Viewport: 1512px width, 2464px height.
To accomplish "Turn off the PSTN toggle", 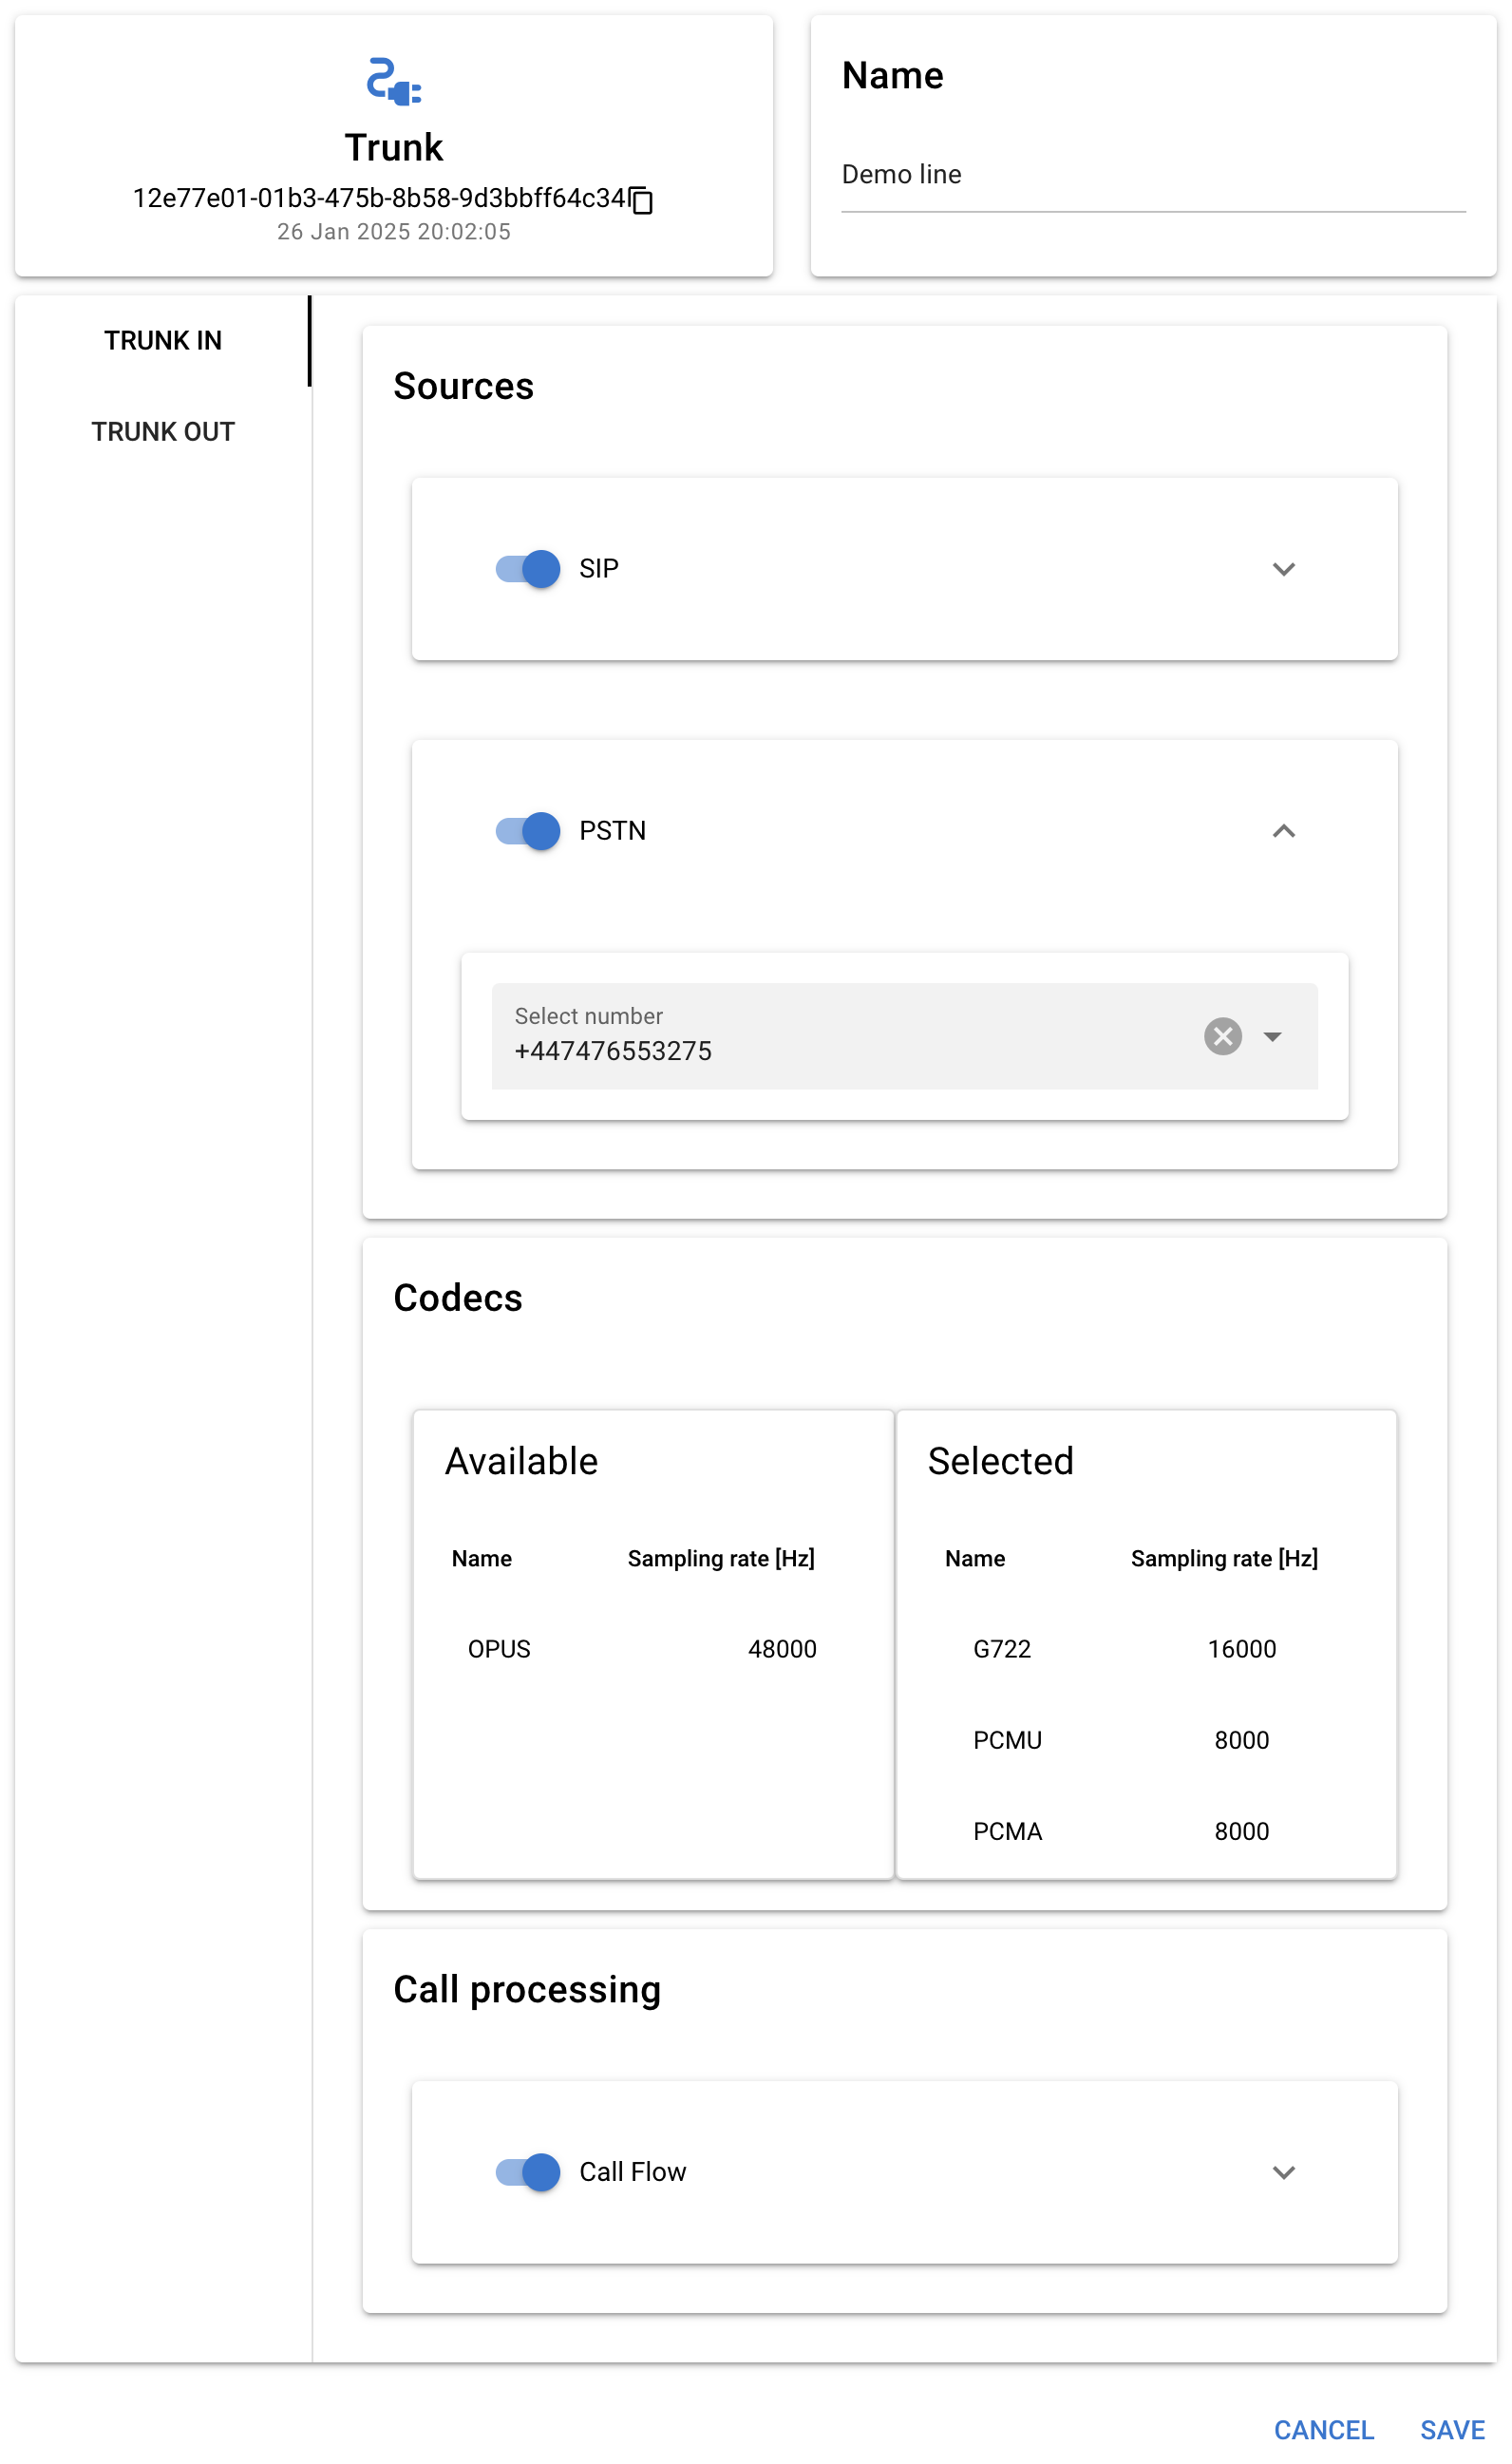I will [528, 831].
